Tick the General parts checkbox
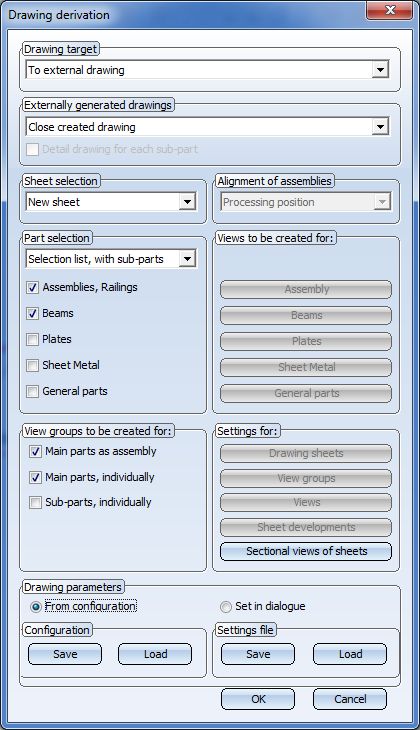 (x=32, y=392)
